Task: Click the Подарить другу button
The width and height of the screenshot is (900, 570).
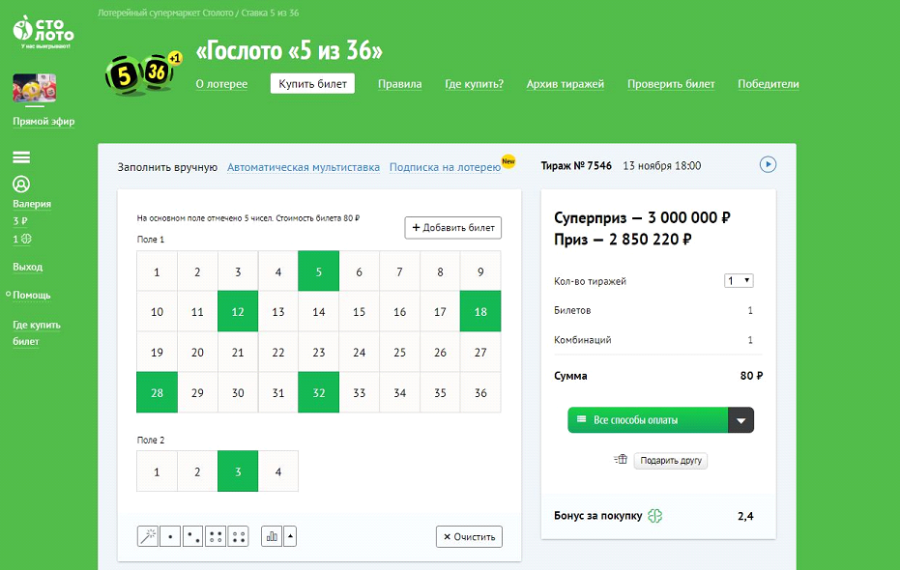Action: click(x=670, y=460)
